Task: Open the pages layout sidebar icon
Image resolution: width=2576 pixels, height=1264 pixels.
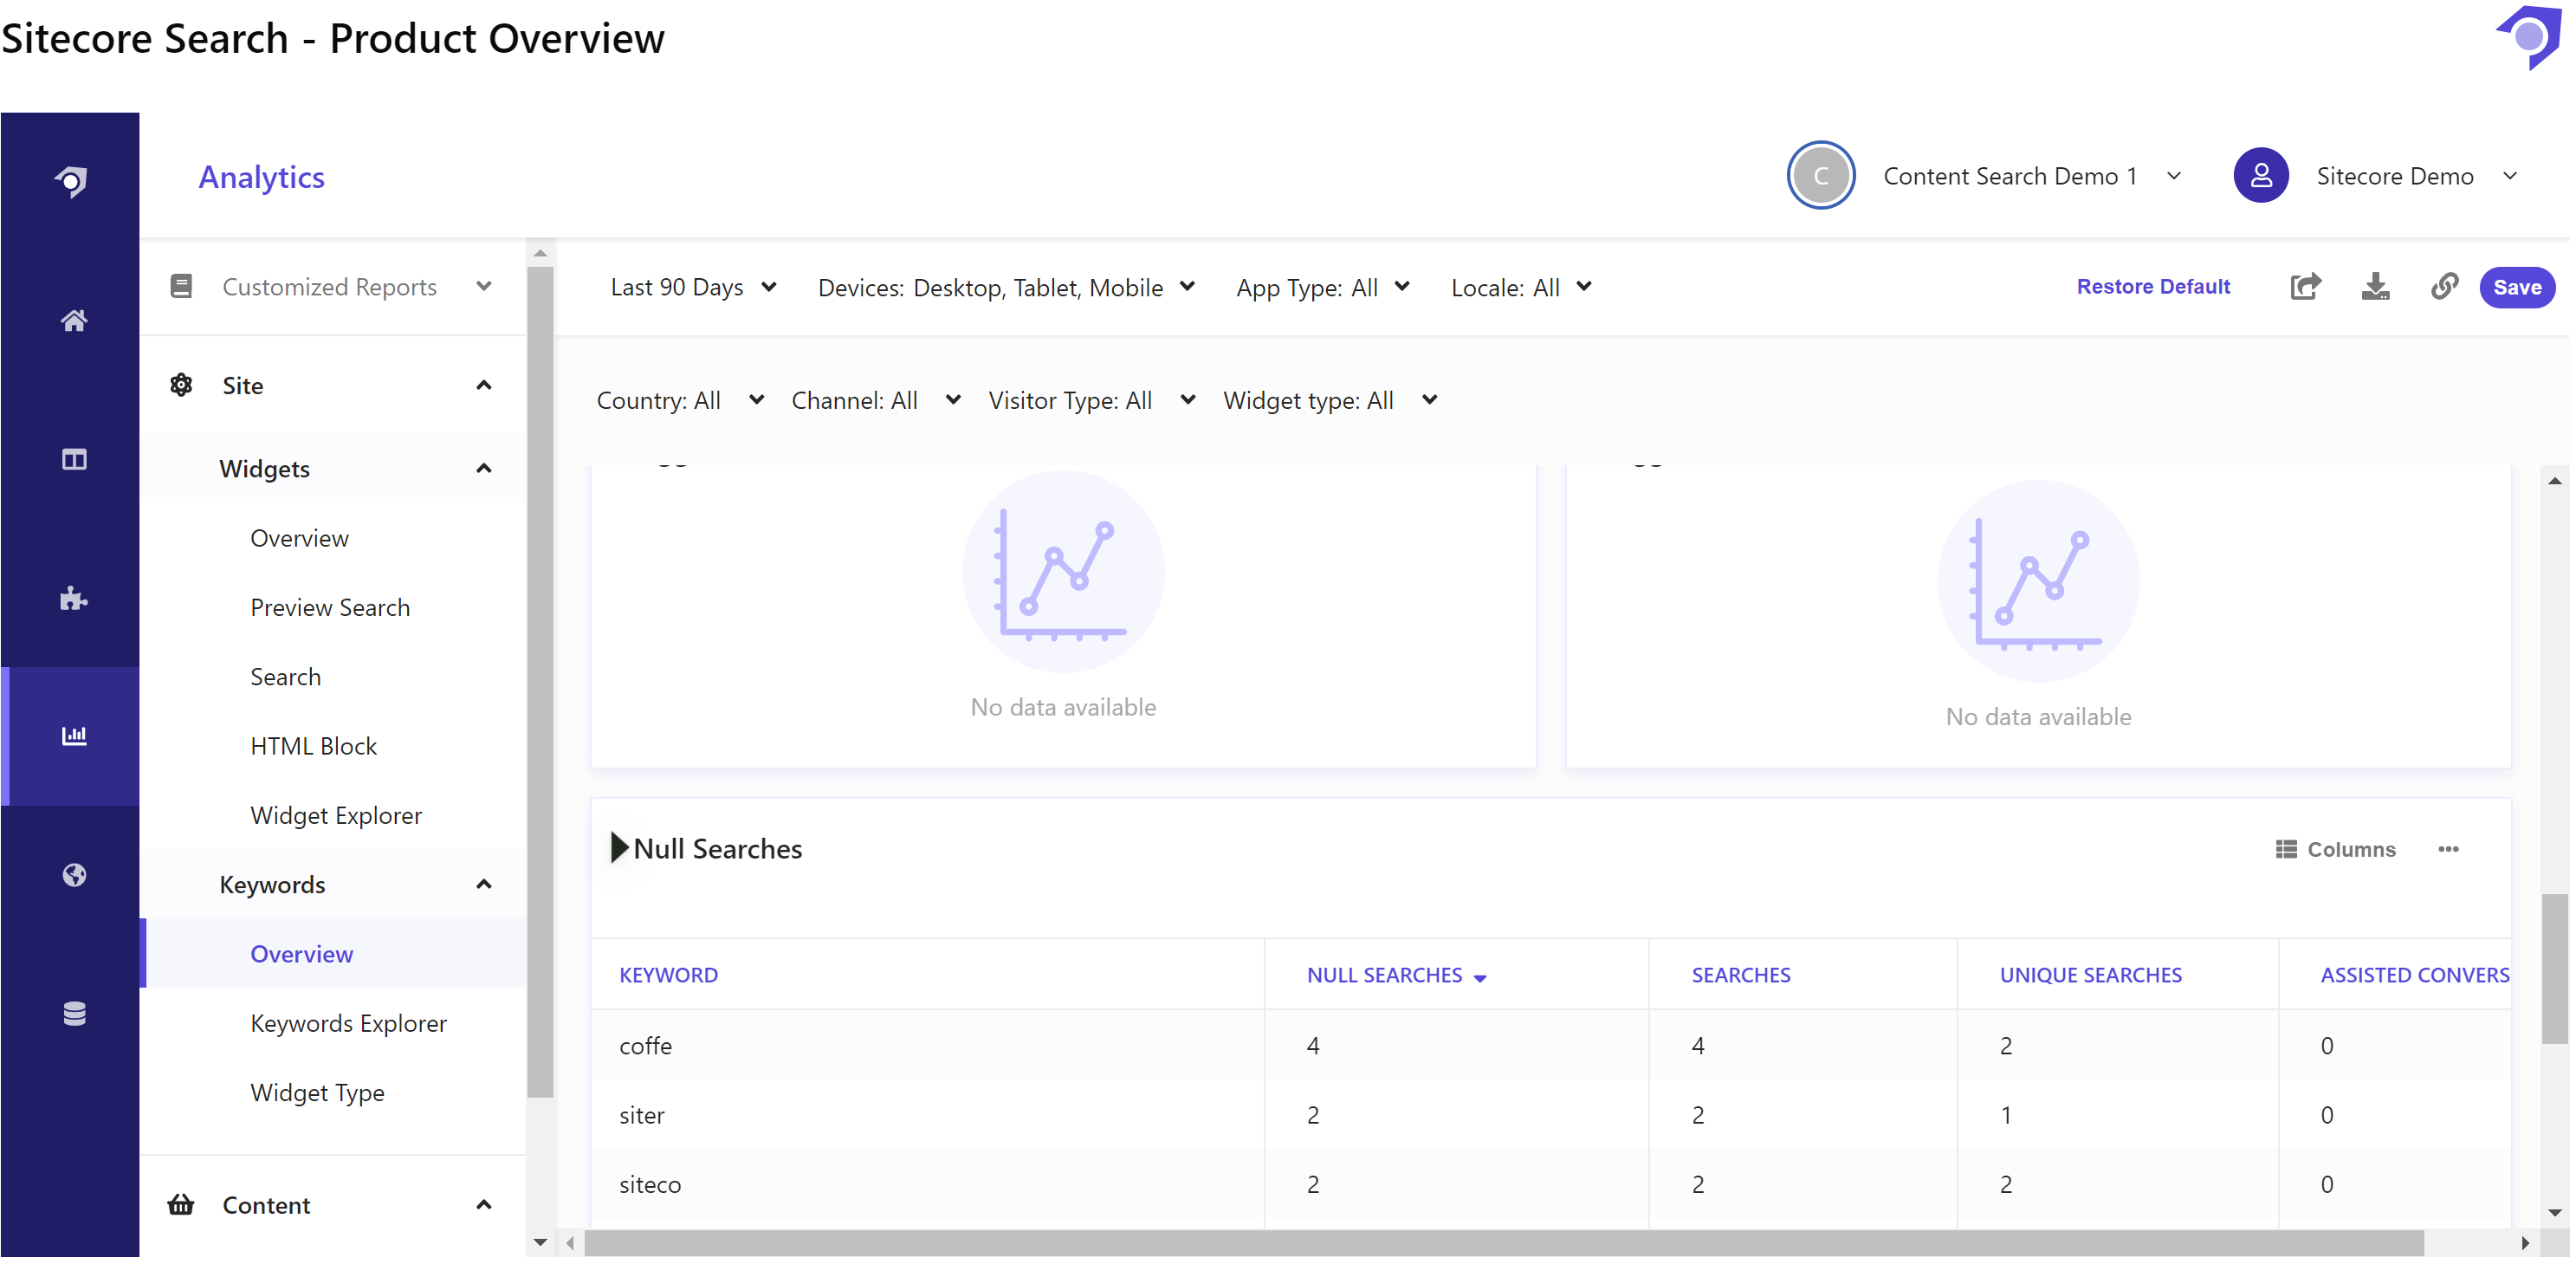Action: click(x=73, y=459)
